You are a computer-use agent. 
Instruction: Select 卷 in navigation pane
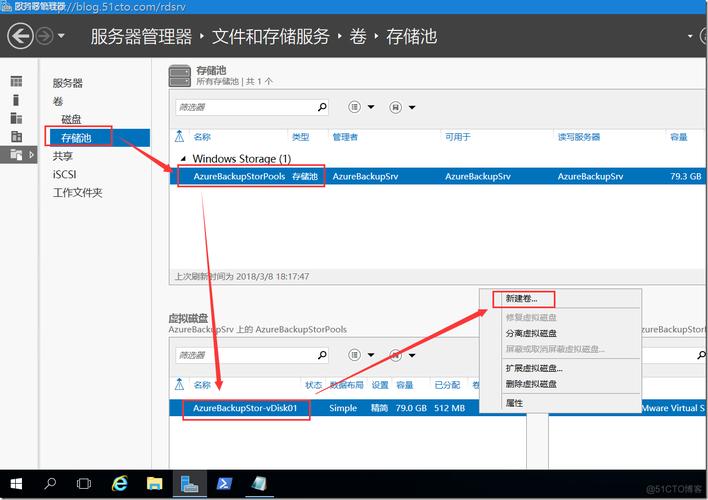pos(58,101)
